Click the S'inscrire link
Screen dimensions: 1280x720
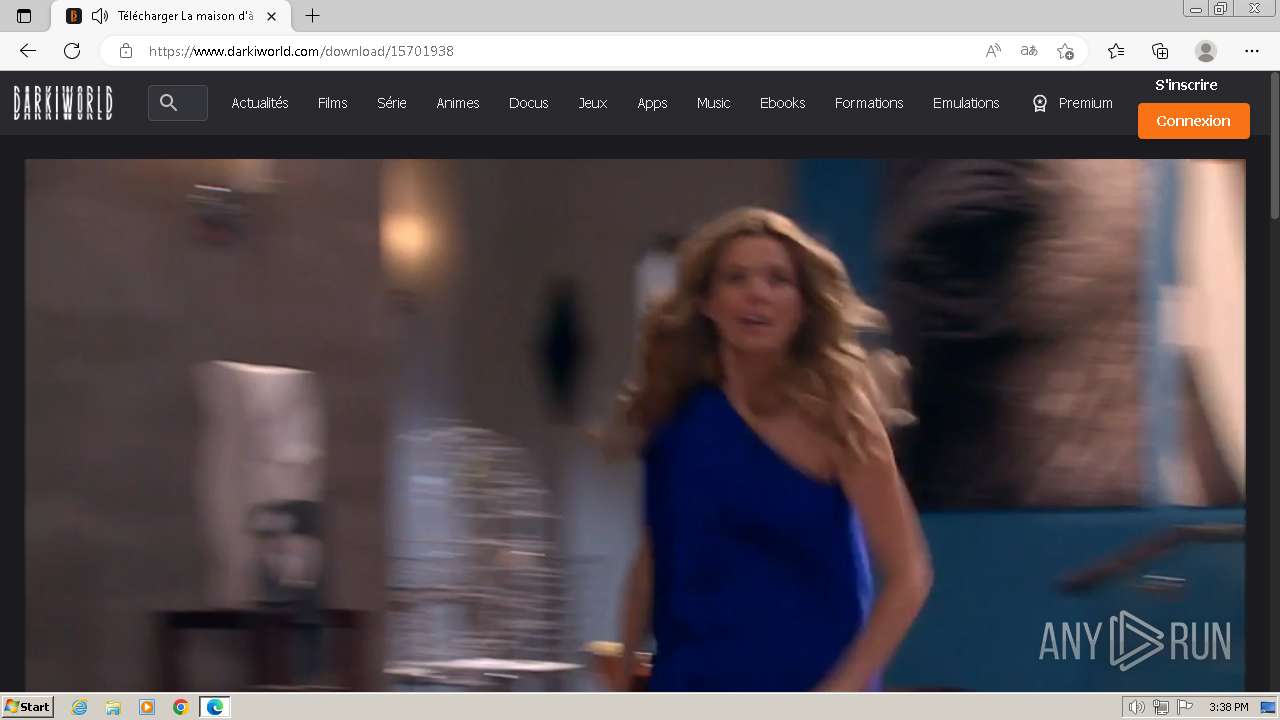[1186, 85]
